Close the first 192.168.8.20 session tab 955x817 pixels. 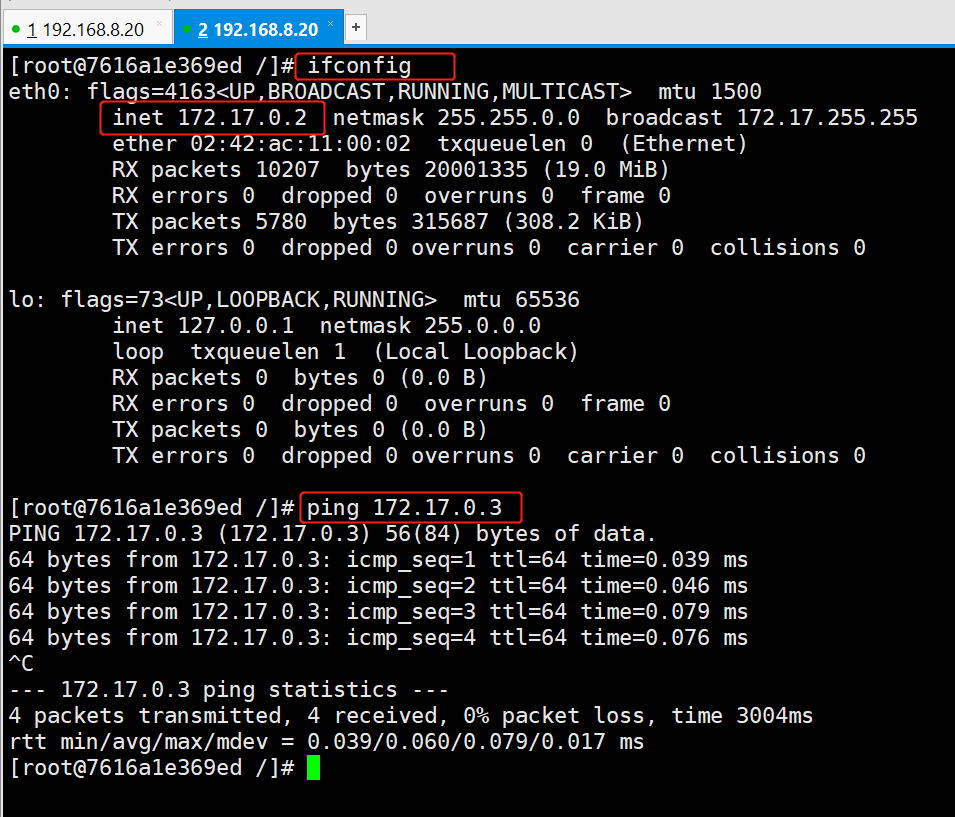coord(160,24)
